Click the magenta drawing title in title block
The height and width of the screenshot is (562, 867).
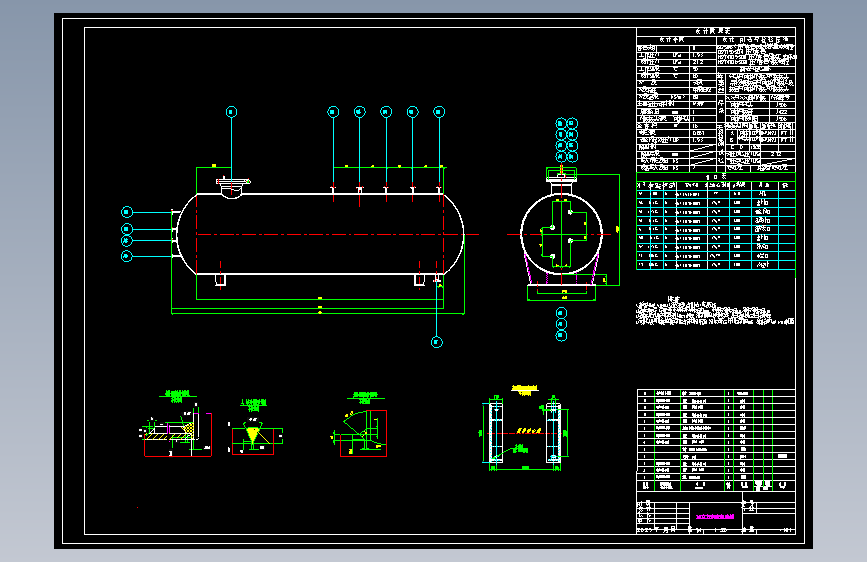click(x=715, y=517)
